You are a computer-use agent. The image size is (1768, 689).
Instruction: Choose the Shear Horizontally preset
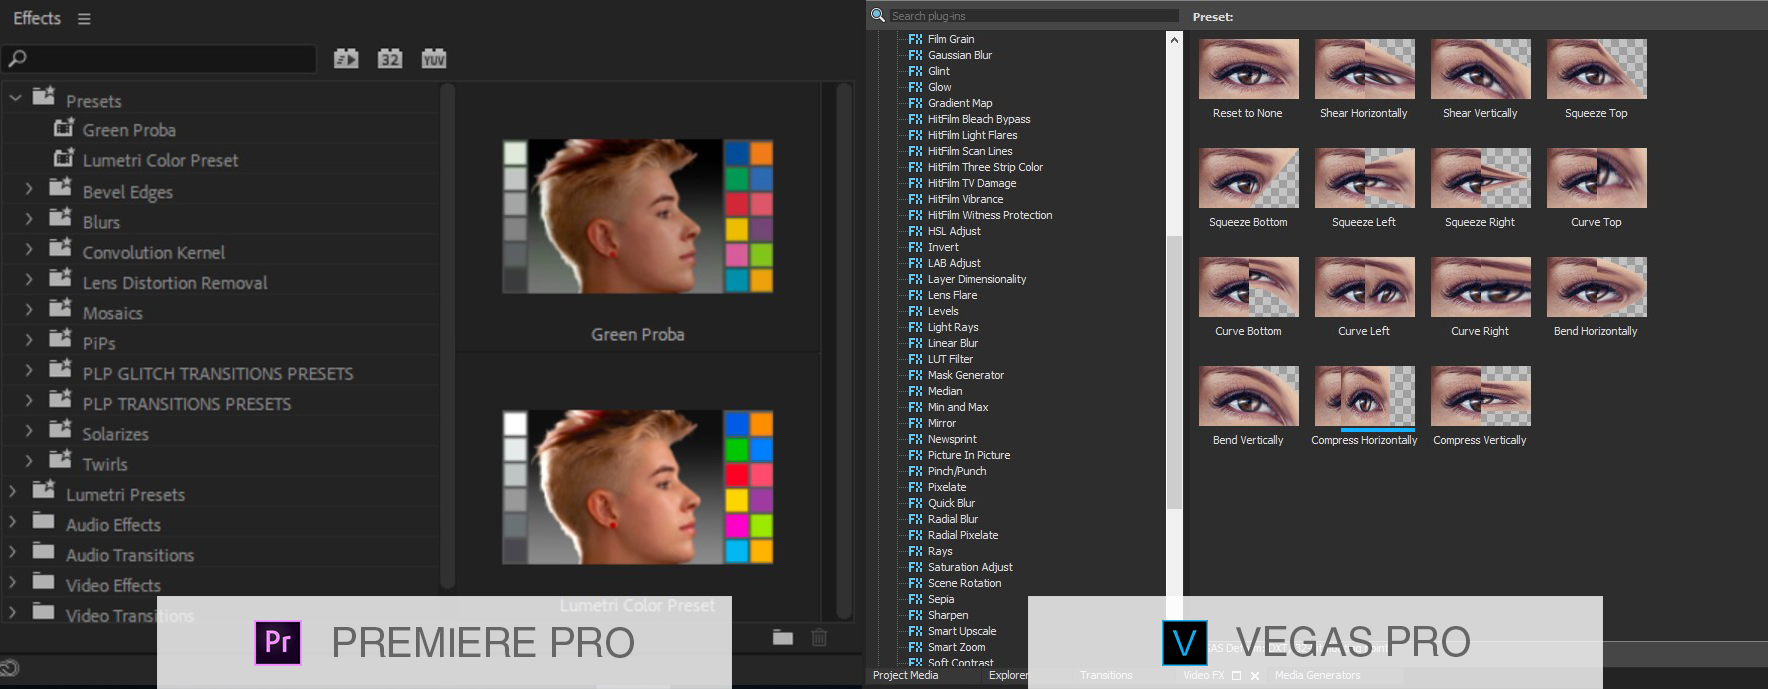click(x=1364, y=69)
